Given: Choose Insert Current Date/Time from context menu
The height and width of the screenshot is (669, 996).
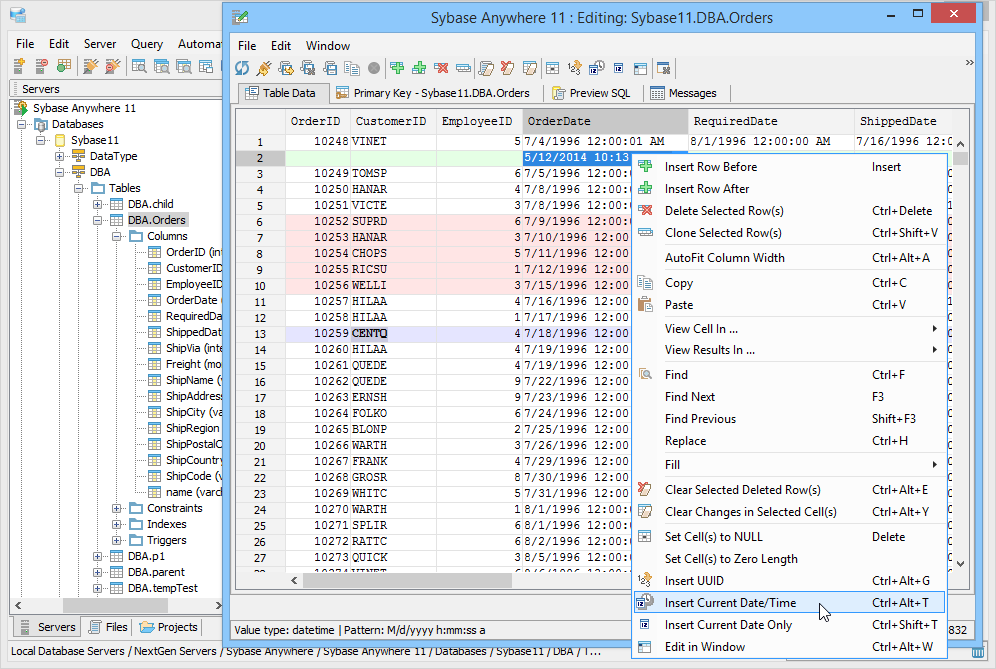Looking at the screenshot, I should click(789, 602).
